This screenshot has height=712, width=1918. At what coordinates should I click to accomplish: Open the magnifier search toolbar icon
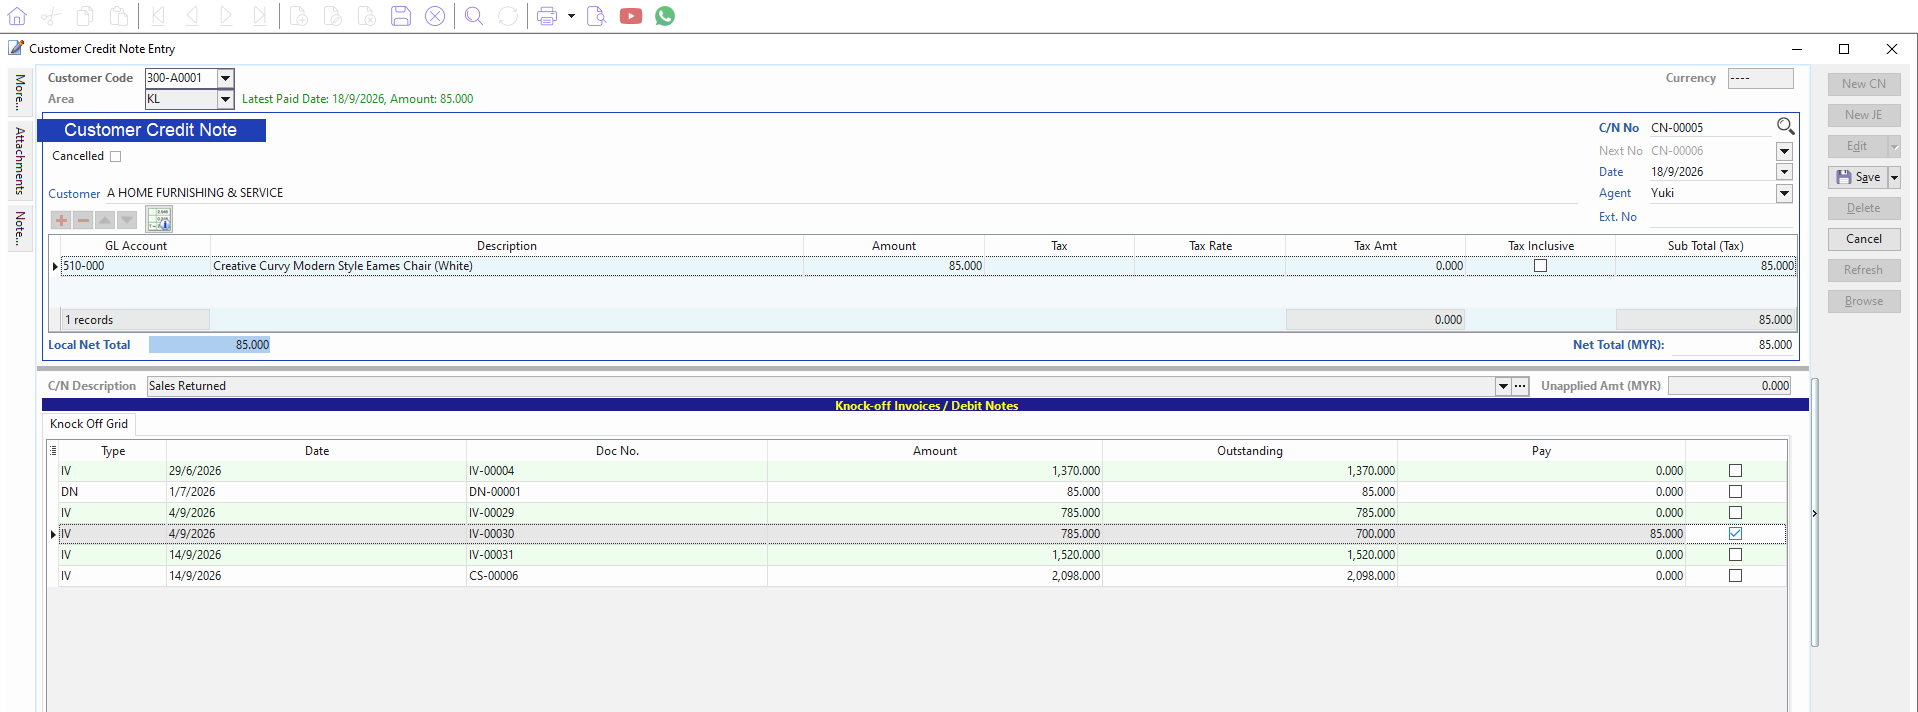(474, 16)
